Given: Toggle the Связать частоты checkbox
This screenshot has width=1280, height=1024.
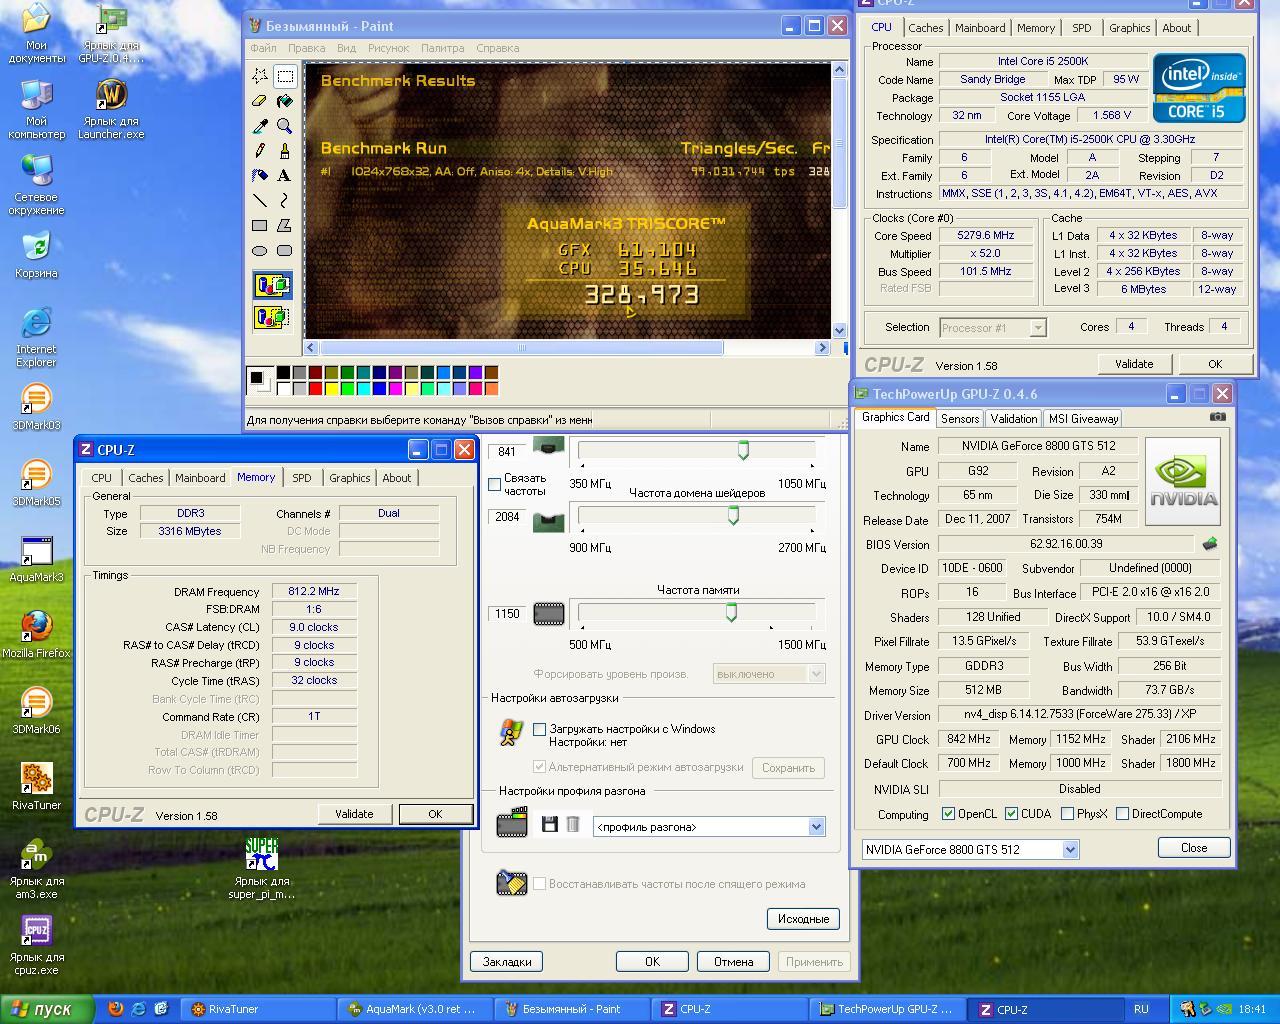Looking at the screenshot, I should 494,484.
